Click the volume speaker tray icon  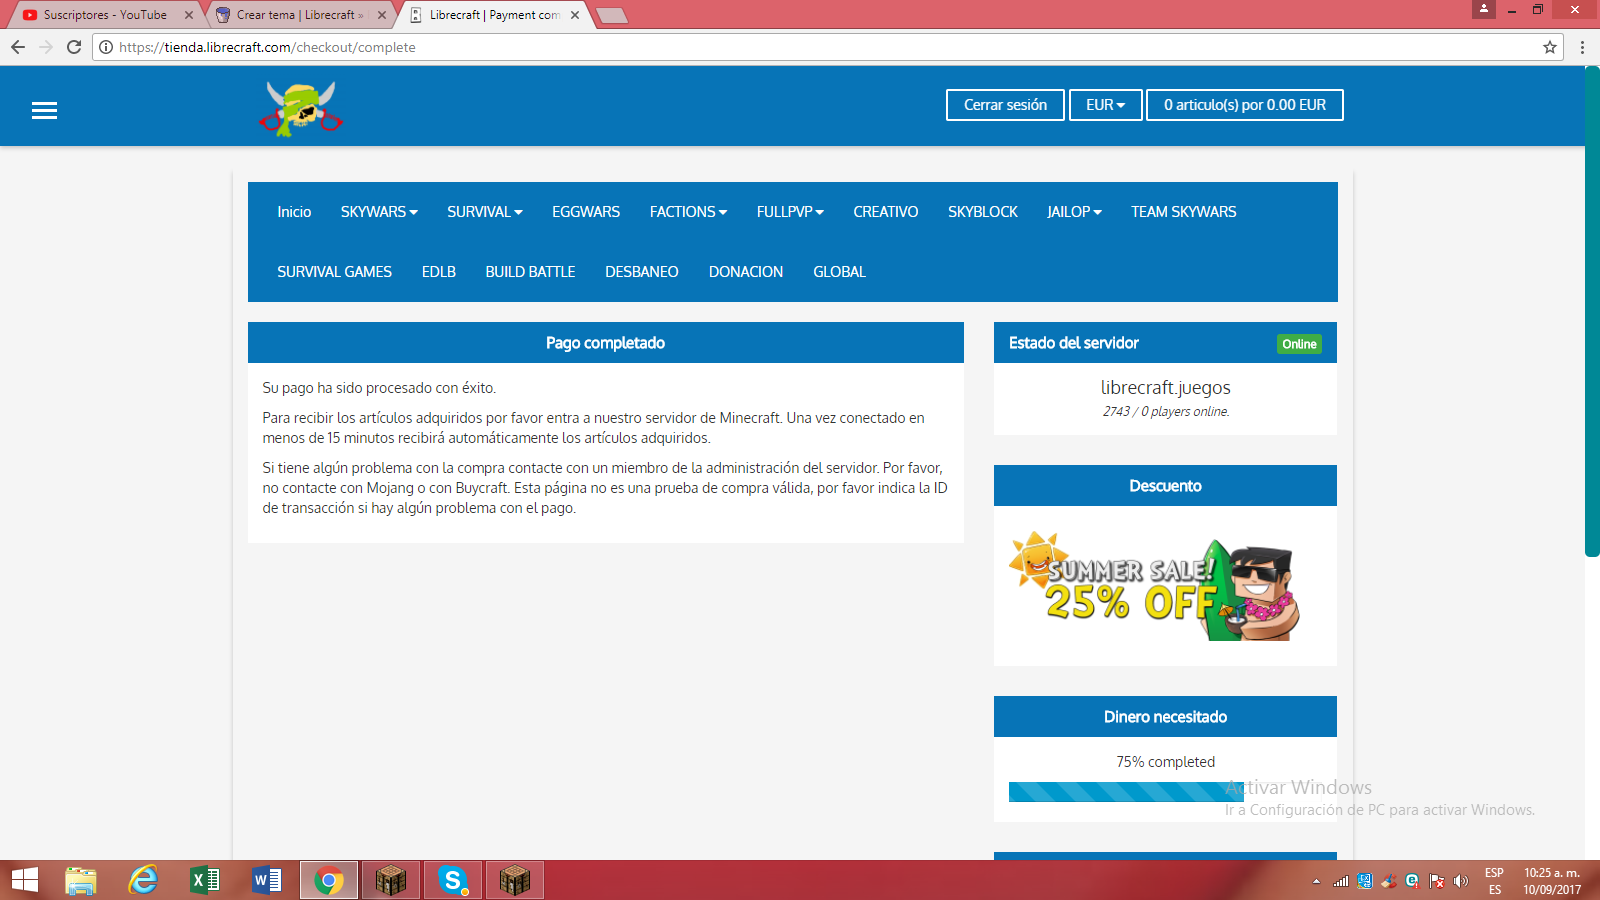[x=1461, y=881]
